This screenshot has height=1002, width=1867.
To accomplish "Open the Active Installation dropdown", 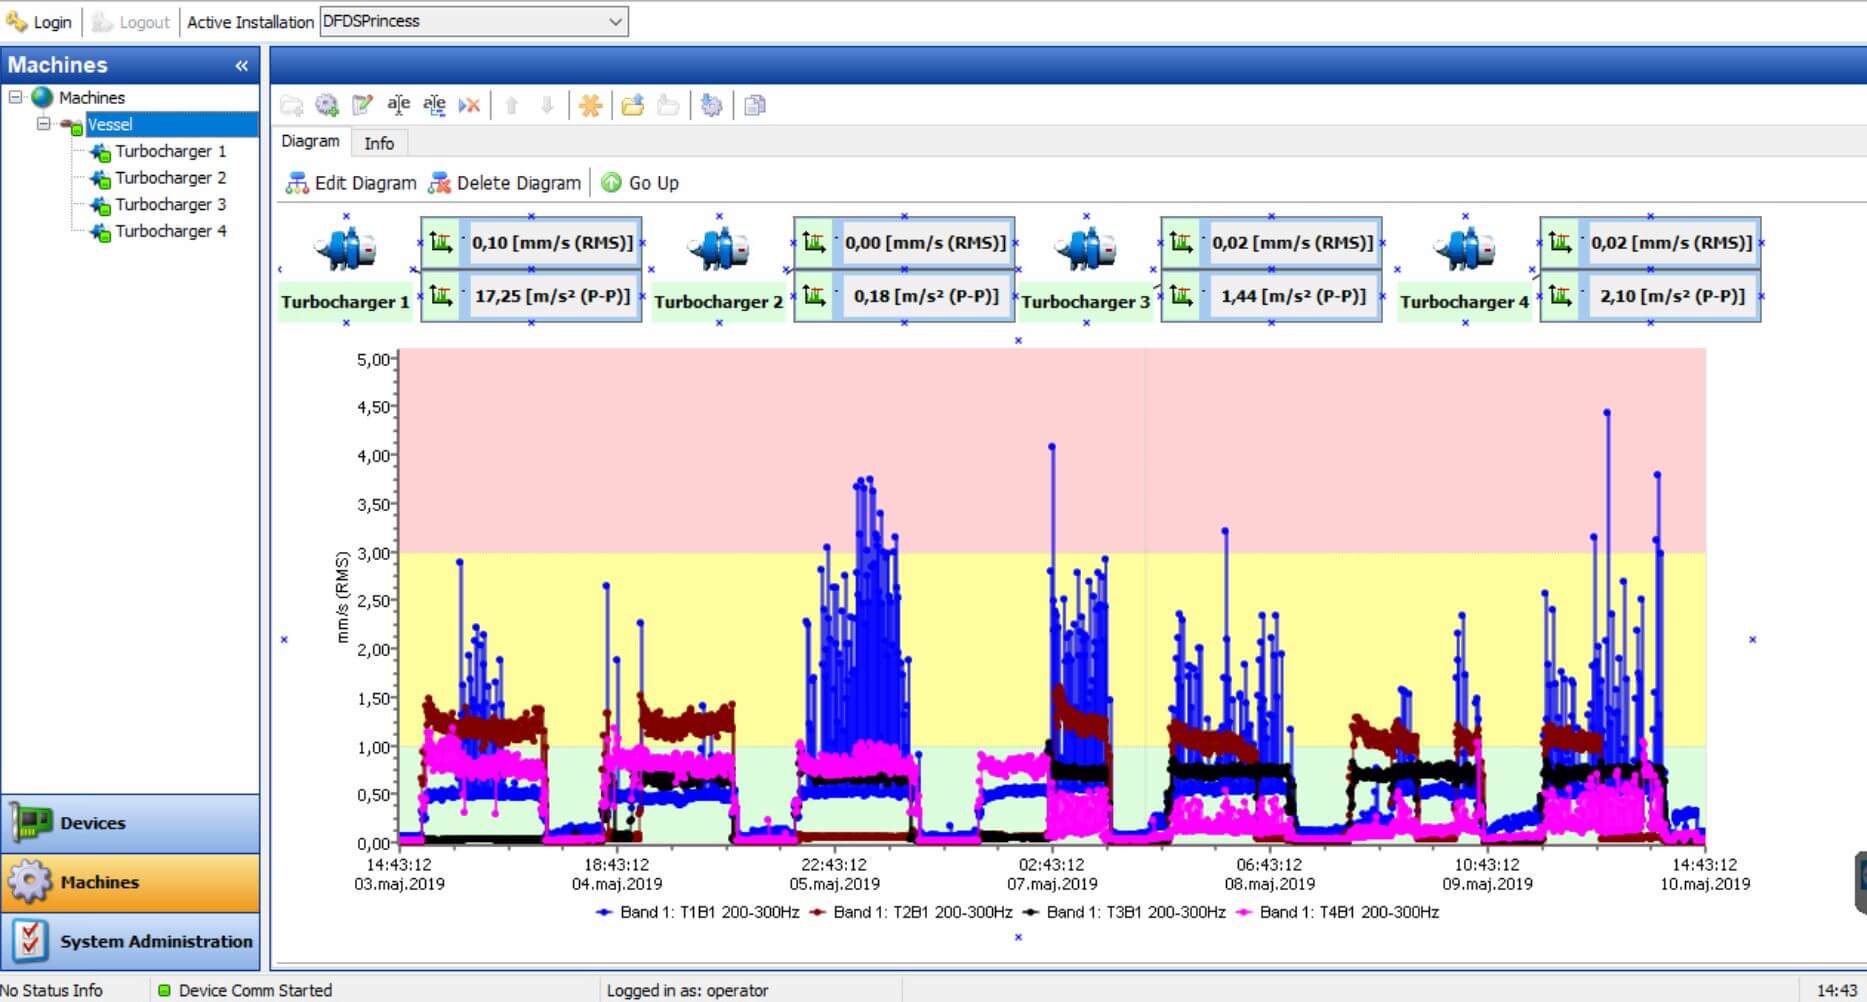I will 615,22.
